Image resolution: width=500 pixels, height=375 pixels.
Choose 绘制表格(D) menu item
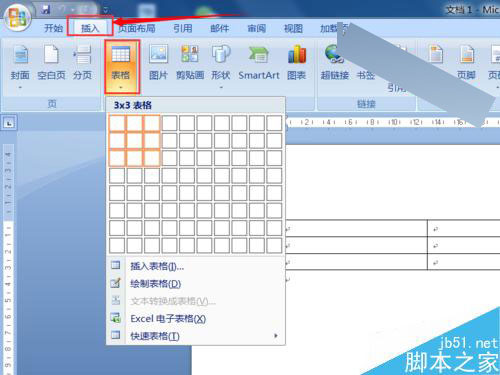(x=196, y=284)
